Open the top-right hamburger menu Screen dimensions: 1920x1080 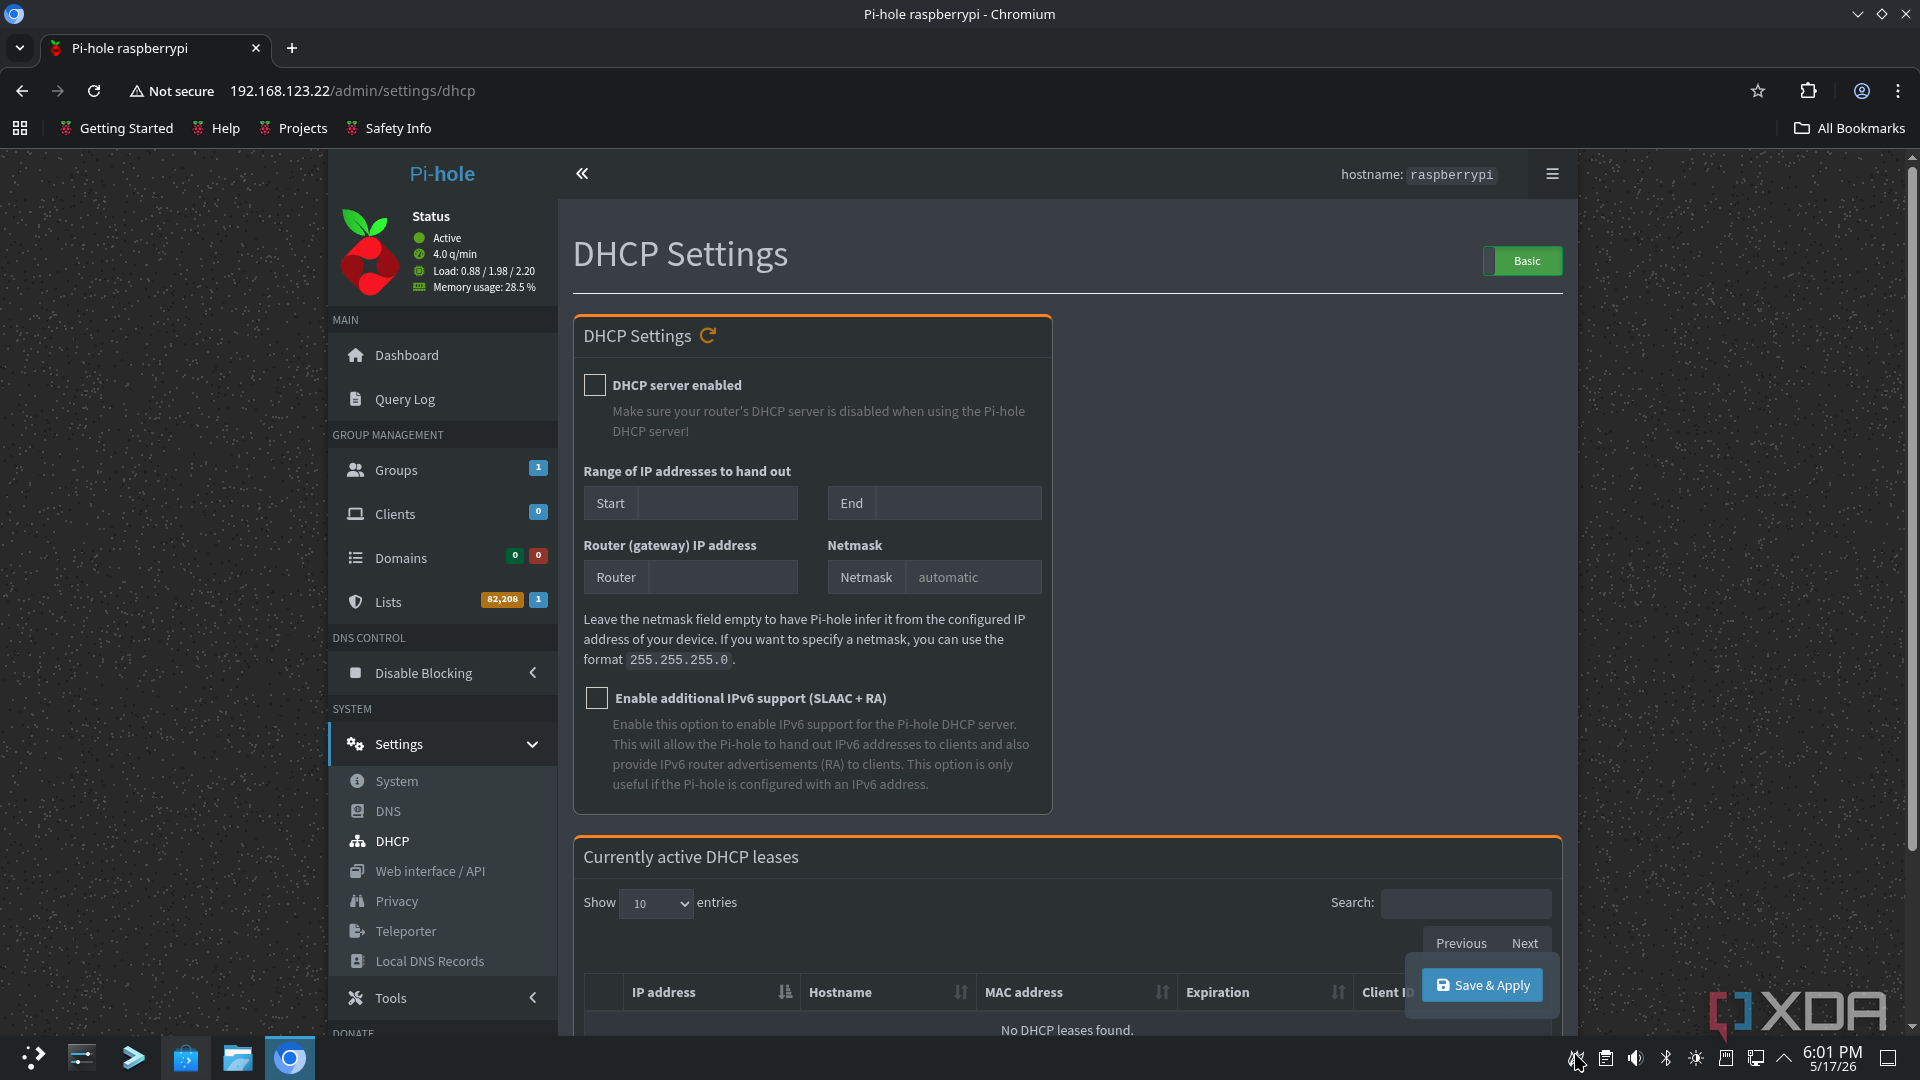click(x=1552, y=174)
